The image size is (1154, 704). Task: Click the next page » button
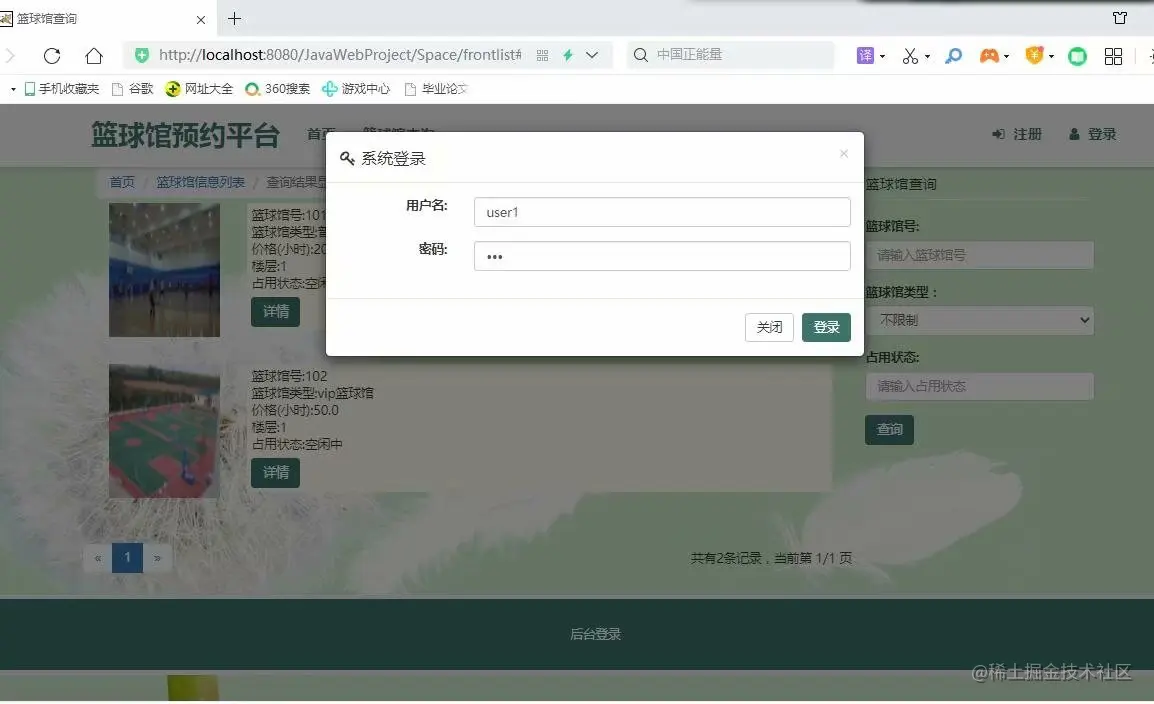coord(157,558)
